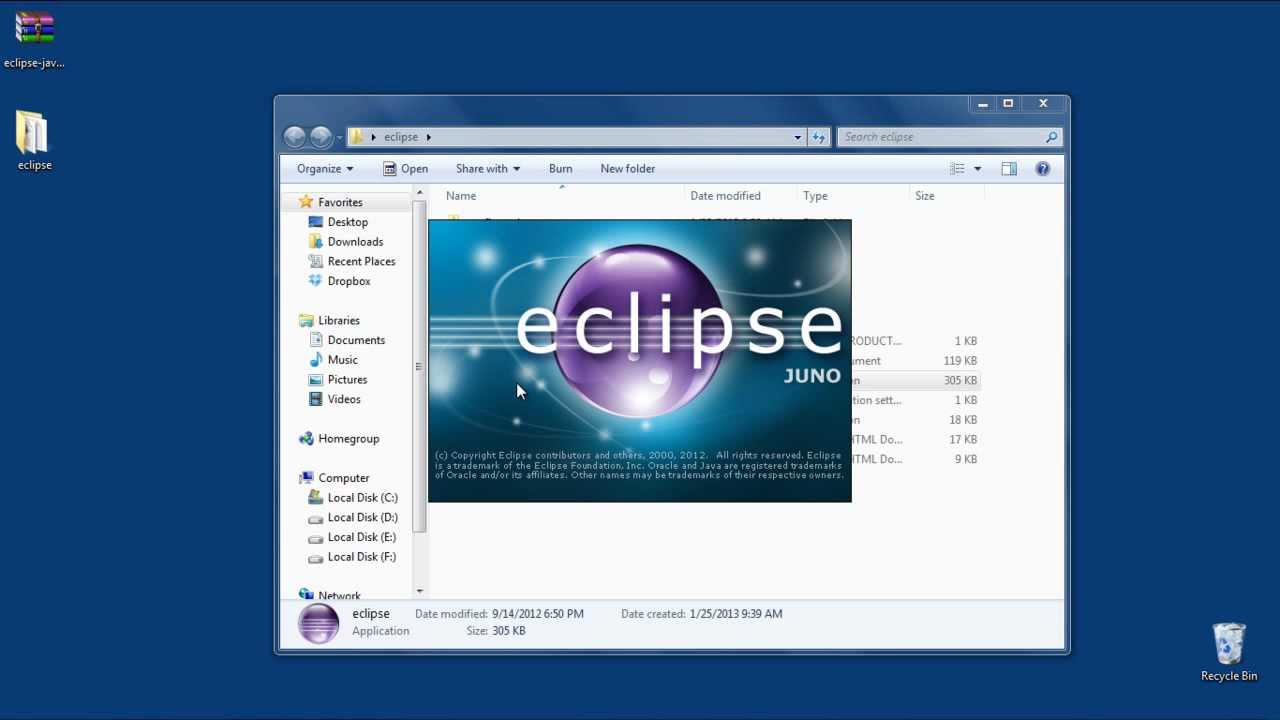Refresh the eclipse folder view
Screen dimensions: 1280x720
click(x=819, y=137)
